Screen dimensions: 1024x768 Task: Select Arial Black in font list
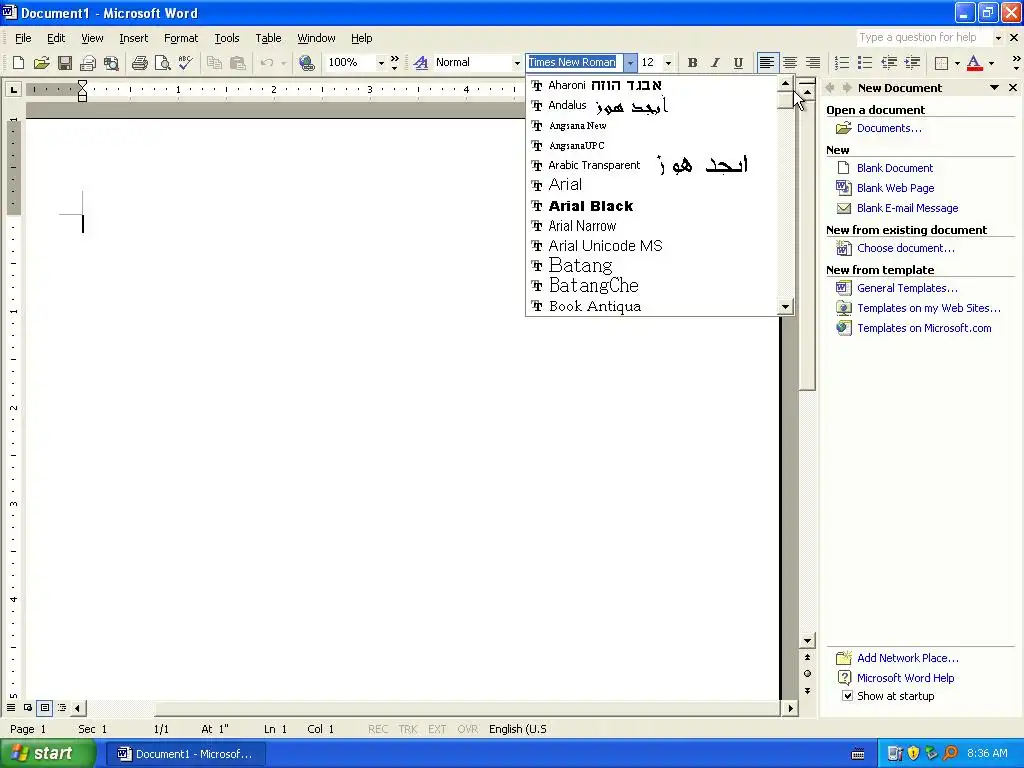pyautogui.click(x=653, y=206)
